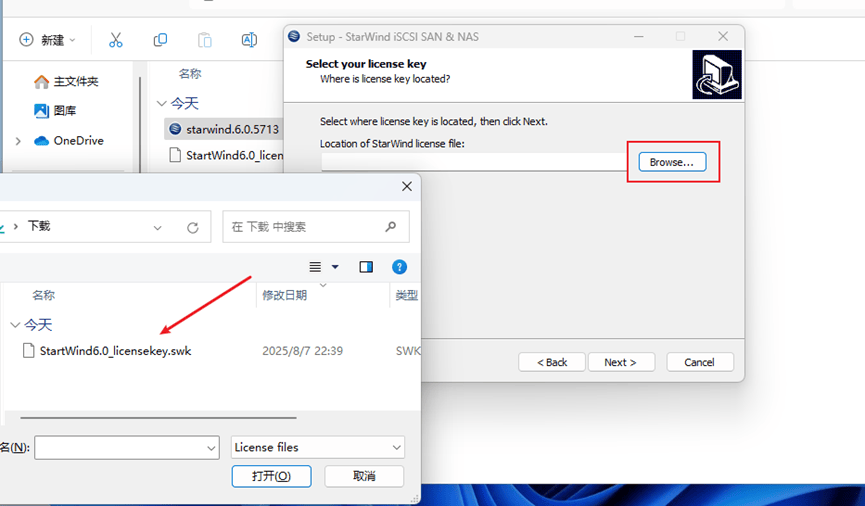This screenshot has width=865, height=506.
Task: Click the 下载 breadcrumb path segment
Action: click(39, 226)
